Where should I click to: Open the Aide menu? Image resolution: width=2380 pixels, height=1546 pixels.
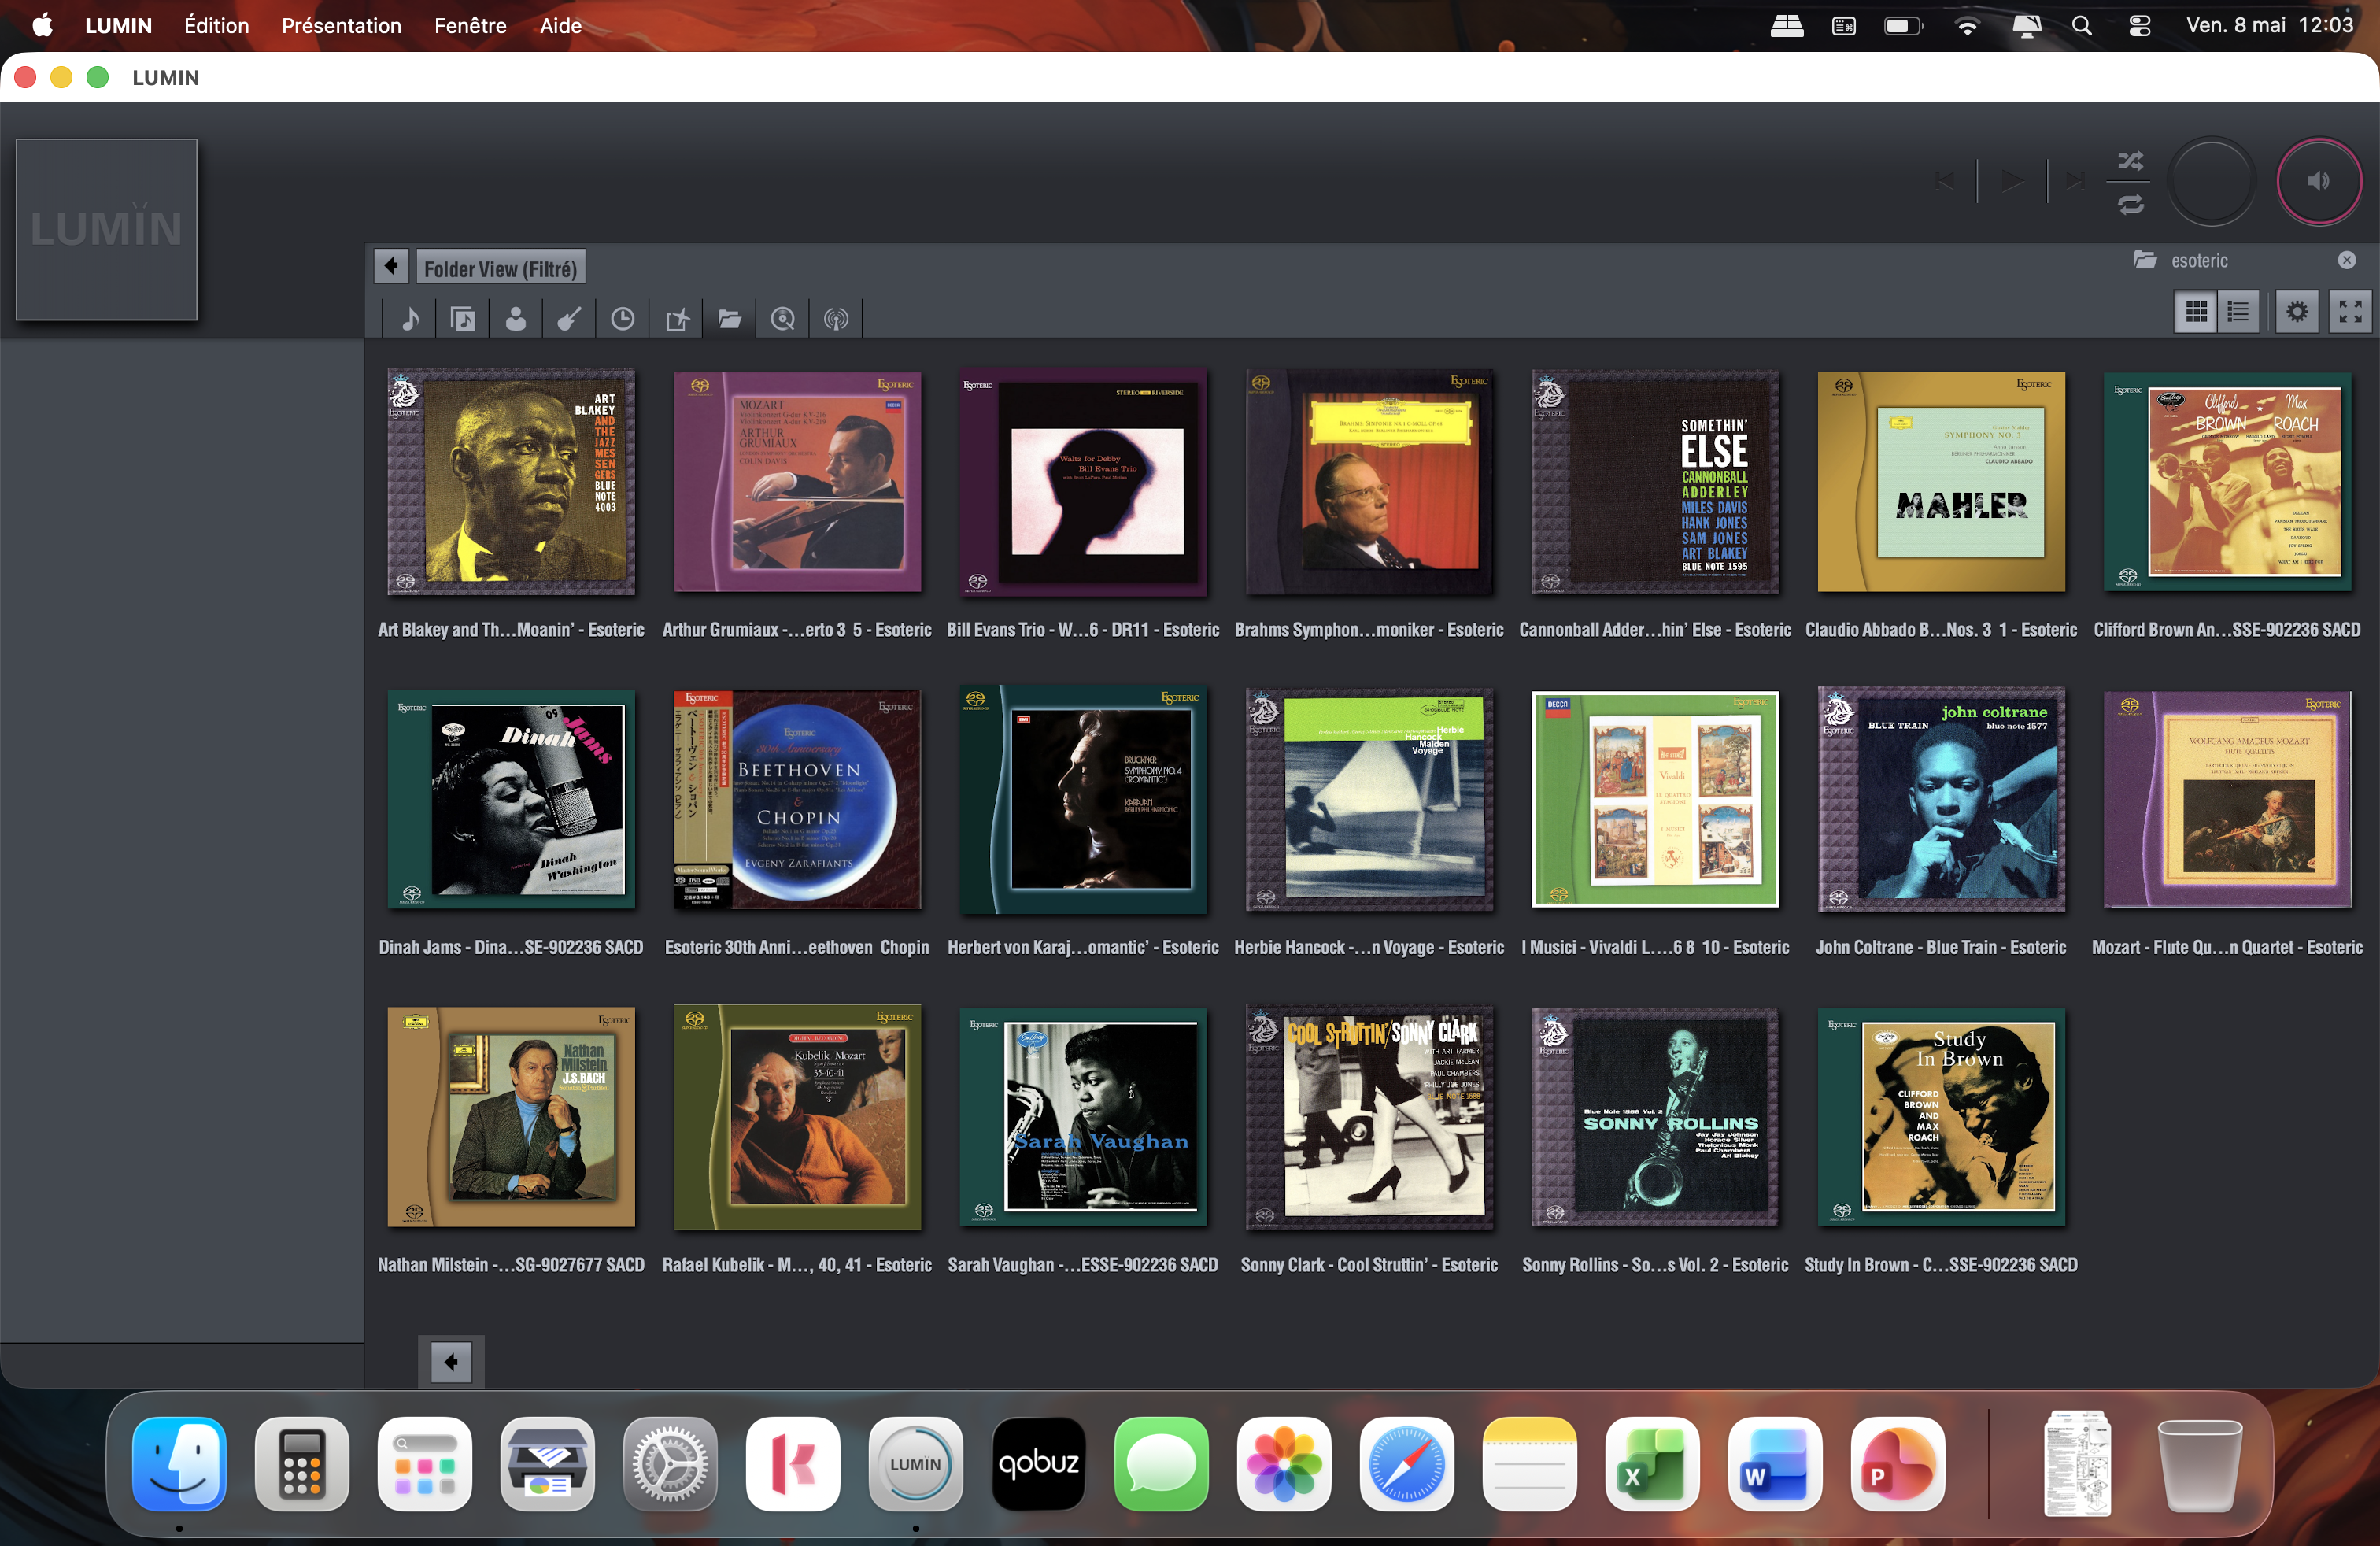(560, 25)
